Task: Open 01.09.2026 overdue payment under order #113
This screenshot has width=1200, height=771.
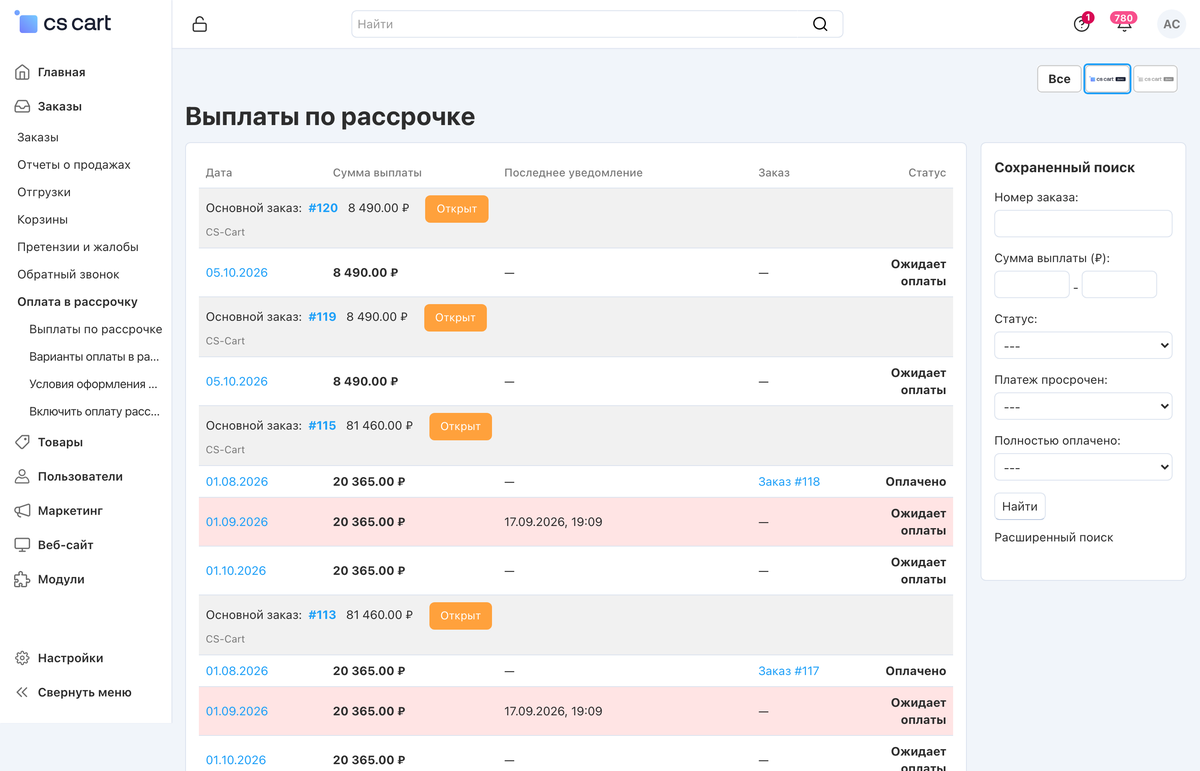Action: pos(237,711)
